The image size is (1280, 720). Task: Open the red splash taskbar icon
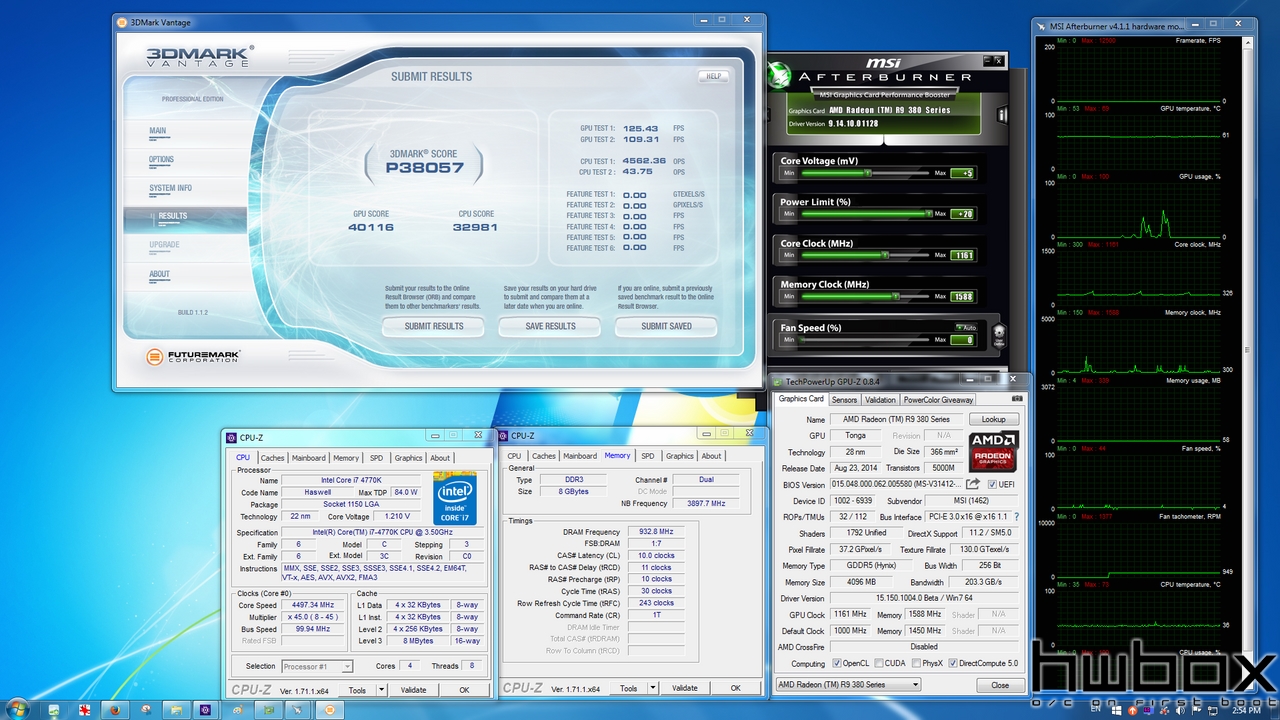(x=85, y=709)
